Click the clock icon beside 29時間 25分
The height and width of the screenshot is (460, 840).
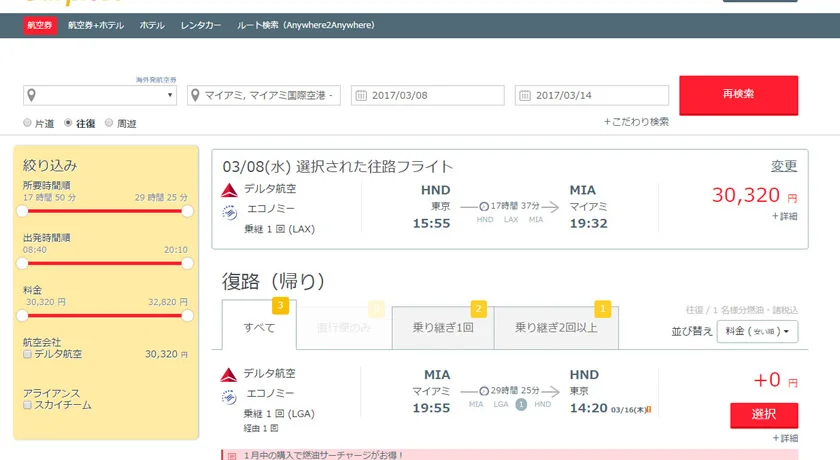click(484, 391)
